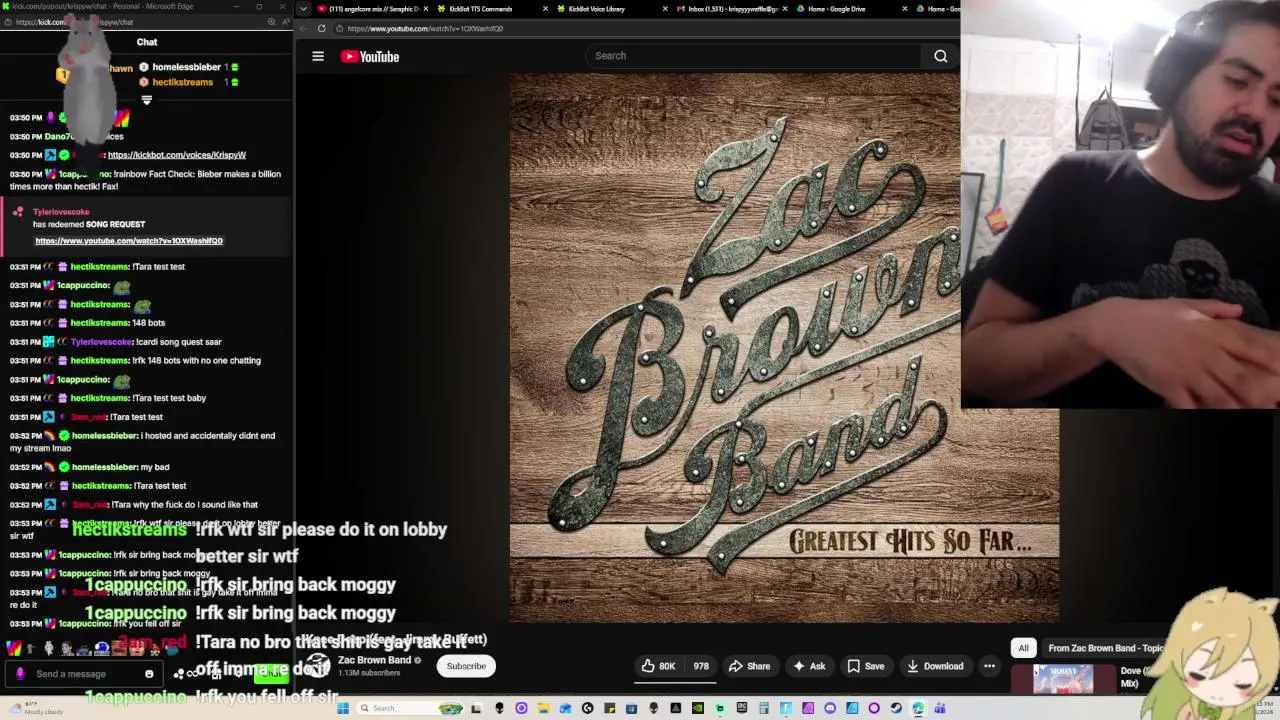The width and height of the screenshot is (1280, 720).
Task: Click the YouTube logo home link
Action: point(370,56)
